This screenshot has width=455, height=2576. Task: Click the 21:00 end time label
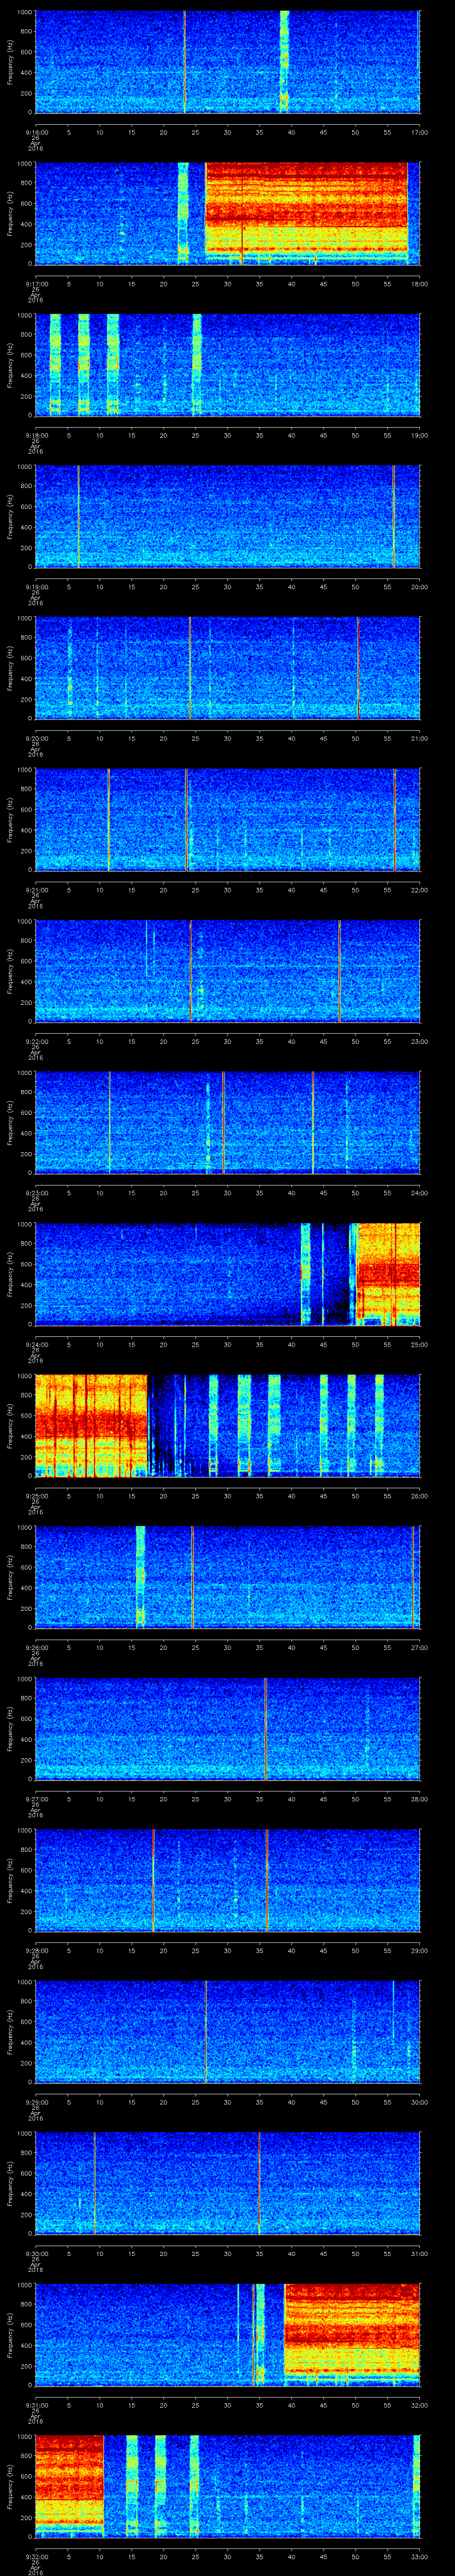420,738
